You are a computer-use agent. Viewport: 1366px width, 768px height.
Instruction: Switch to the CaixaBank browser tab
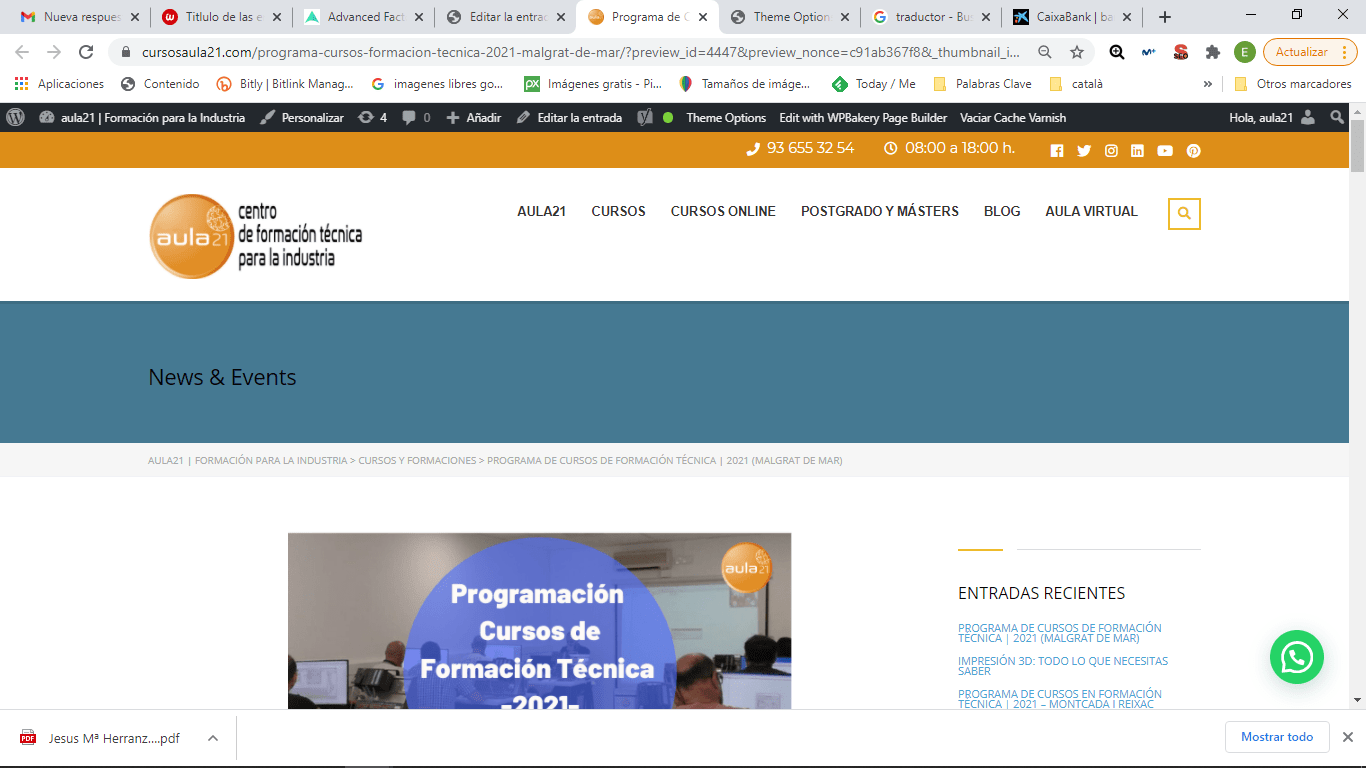click(x=1072, y=17)
